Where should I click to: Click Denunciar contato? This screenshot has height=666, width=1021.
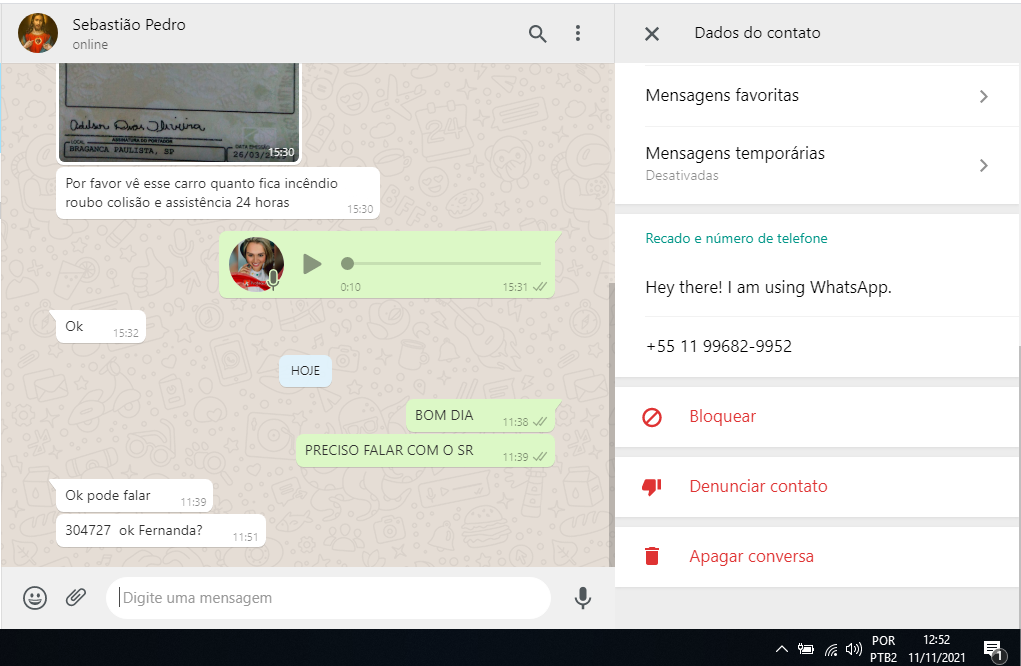click(x=757, y=487)
